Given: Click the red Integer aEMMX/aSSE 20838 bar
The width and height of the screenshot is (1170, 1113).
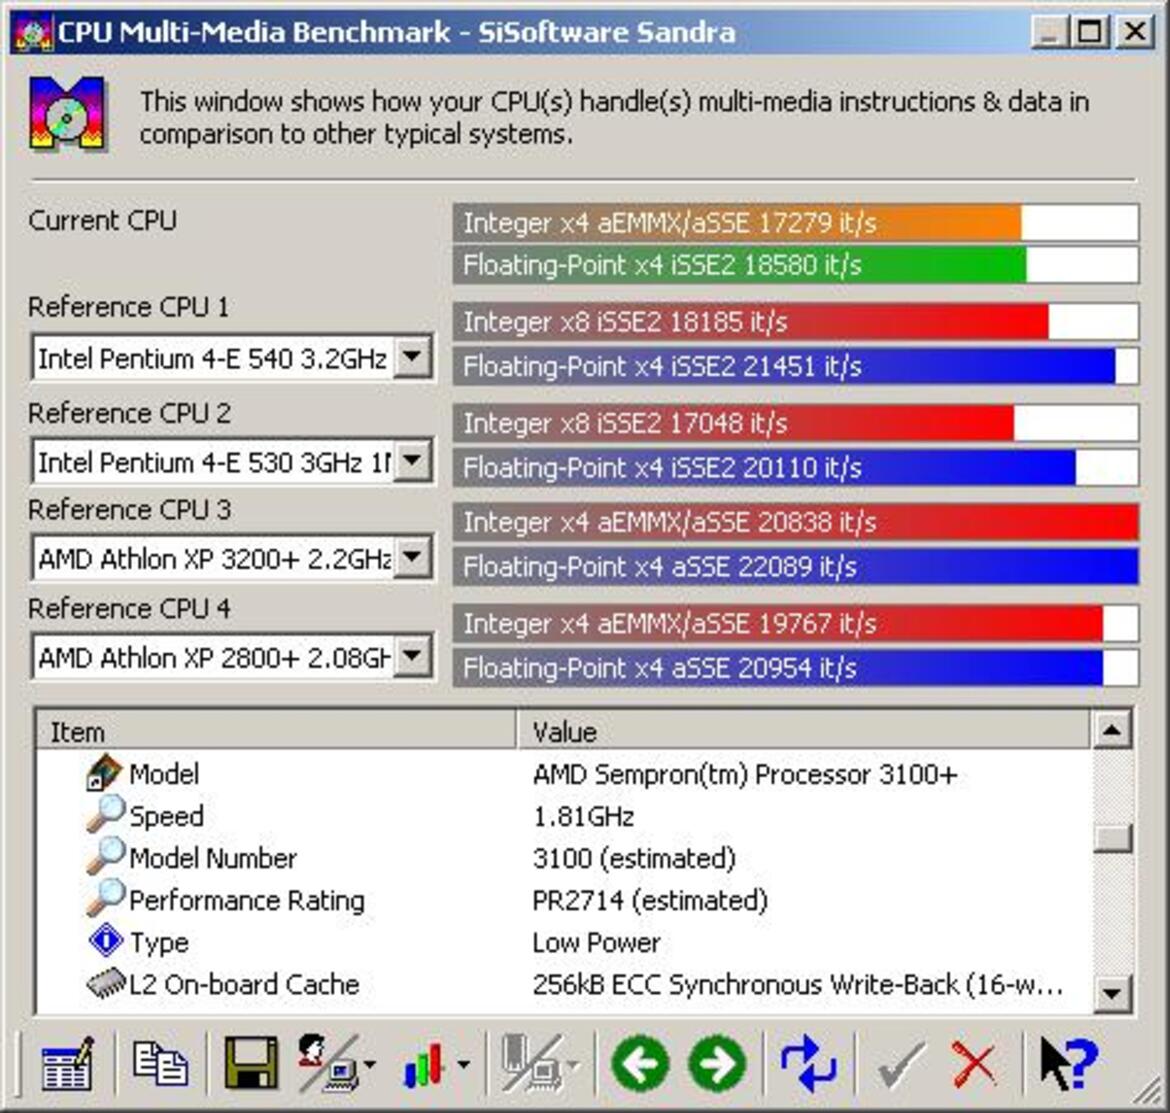Looking at the screenshot, I should [795, 521].
